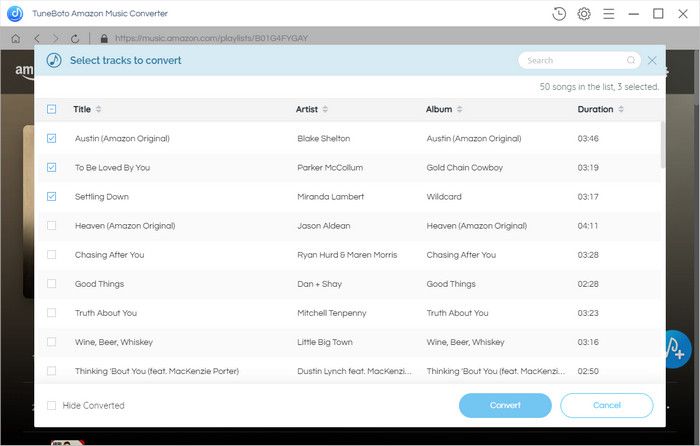Click the magnifier icon in search box
700x446 pixels.
pos(630,60)
